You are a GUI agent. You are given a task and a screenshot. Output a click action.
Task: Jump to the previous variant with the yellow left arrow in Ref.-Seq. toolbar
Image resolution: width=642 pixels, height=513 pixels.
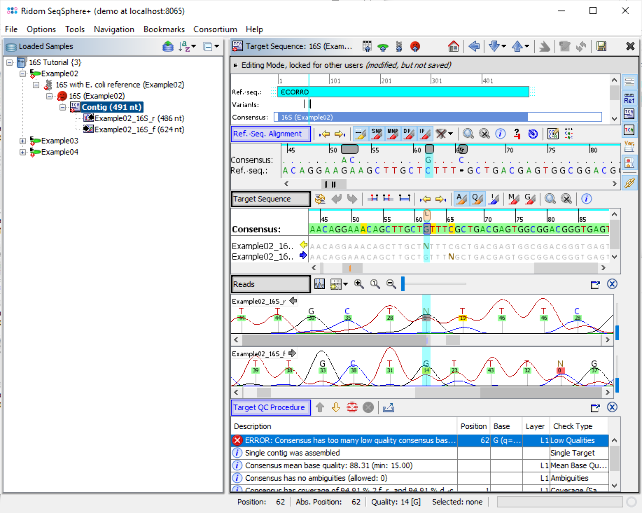(x=324, y=134)
